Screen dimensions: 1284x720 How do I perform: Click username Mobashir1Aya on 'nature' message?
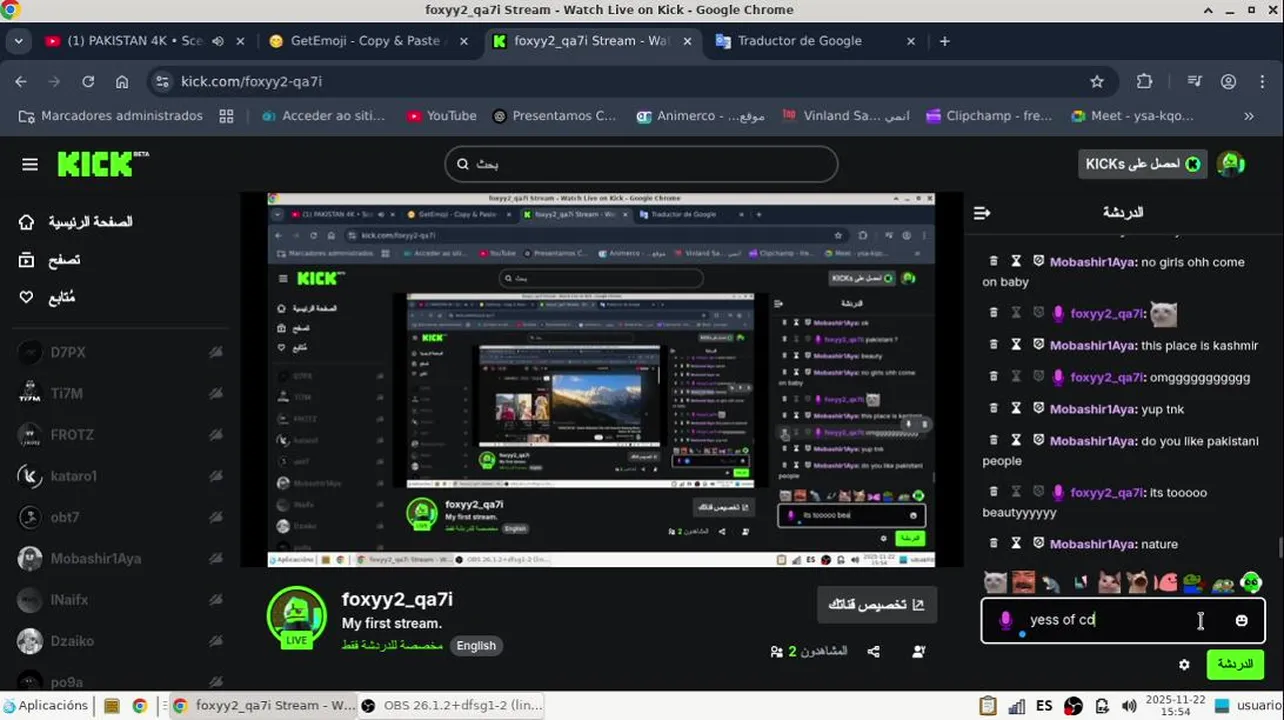coord(1093,544)
